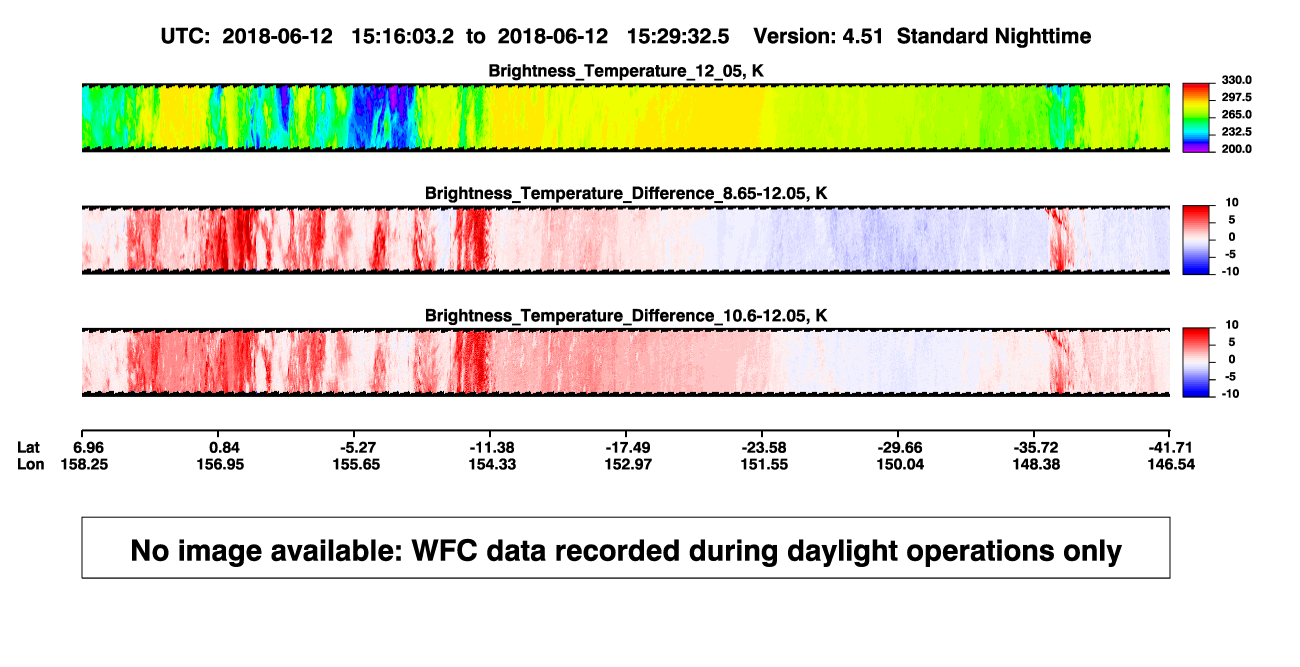
Task: Select the Brightness_Temperature_Difference_10.6-12.05, K label
Action: tap(626, 316)
